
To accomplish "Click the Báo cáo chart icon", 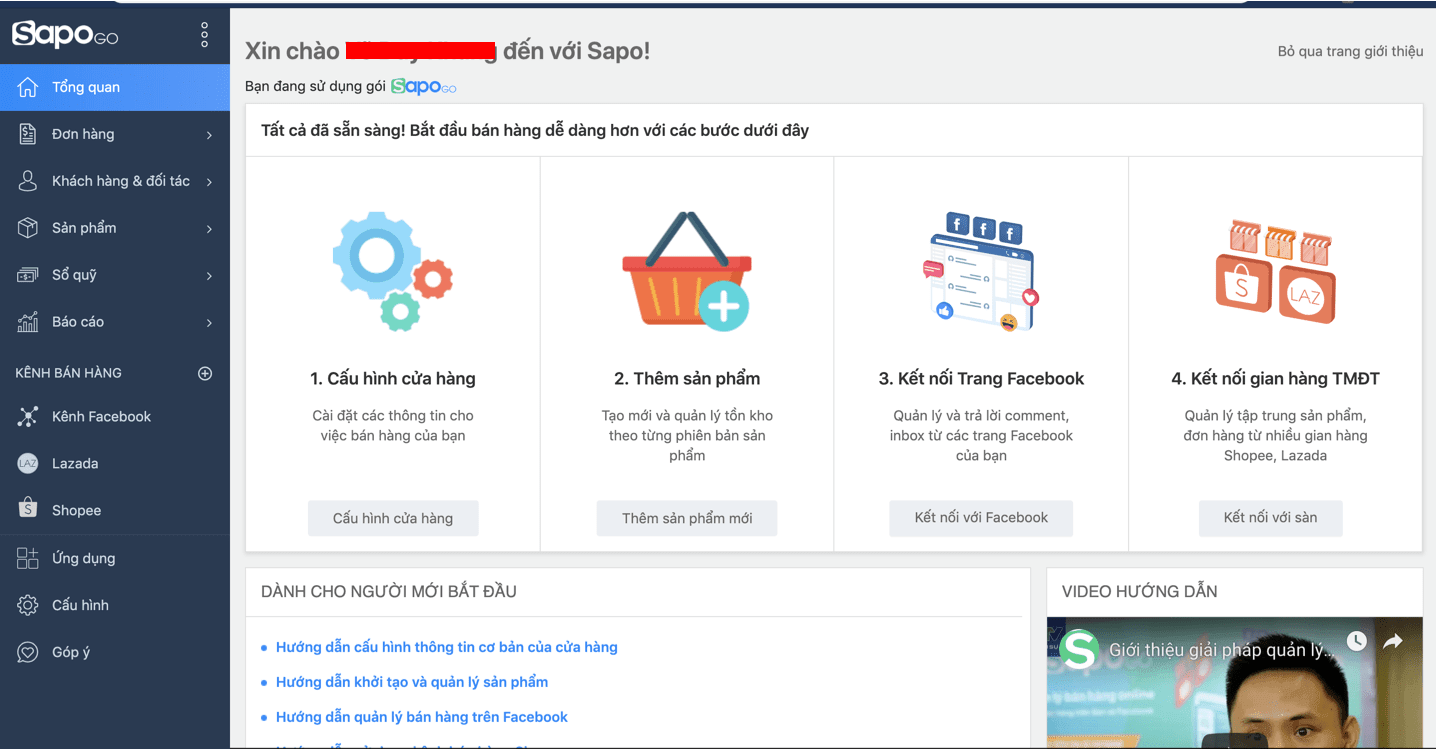I will pyautogui.click(x=28, y=322).
